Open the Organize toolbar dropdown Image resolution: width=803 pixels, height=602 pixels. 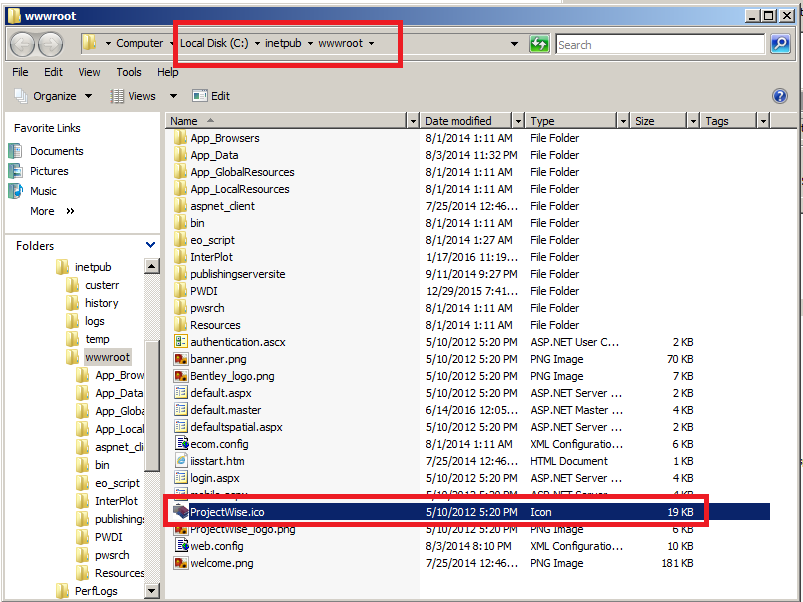click(53, 96)
